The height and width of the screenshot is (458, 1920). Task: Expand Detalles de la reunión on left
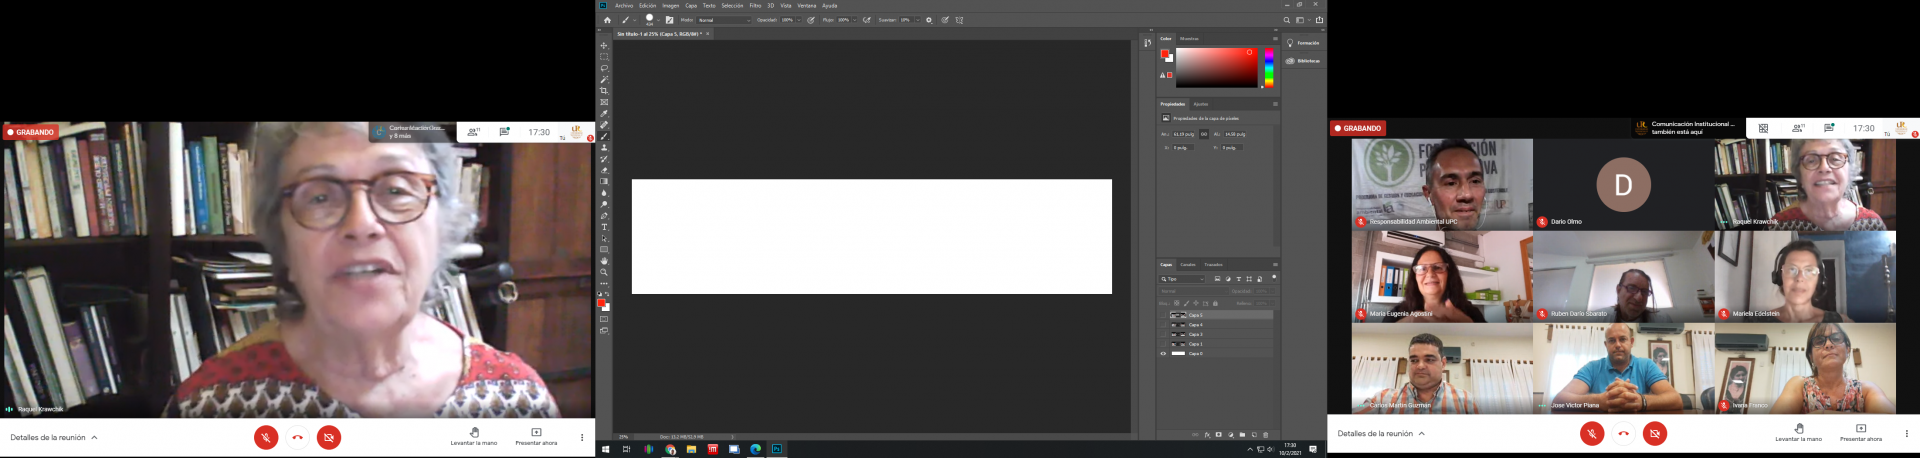coord(54,438)
